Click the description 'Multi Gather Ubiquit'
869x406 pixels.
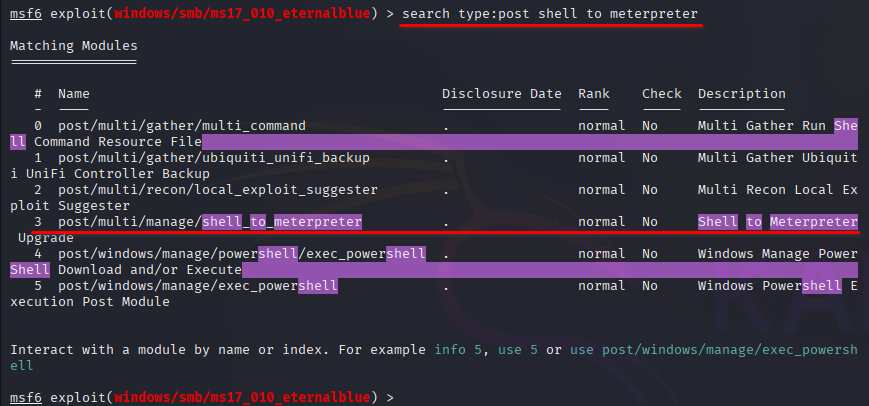click(x=778, y=158)
